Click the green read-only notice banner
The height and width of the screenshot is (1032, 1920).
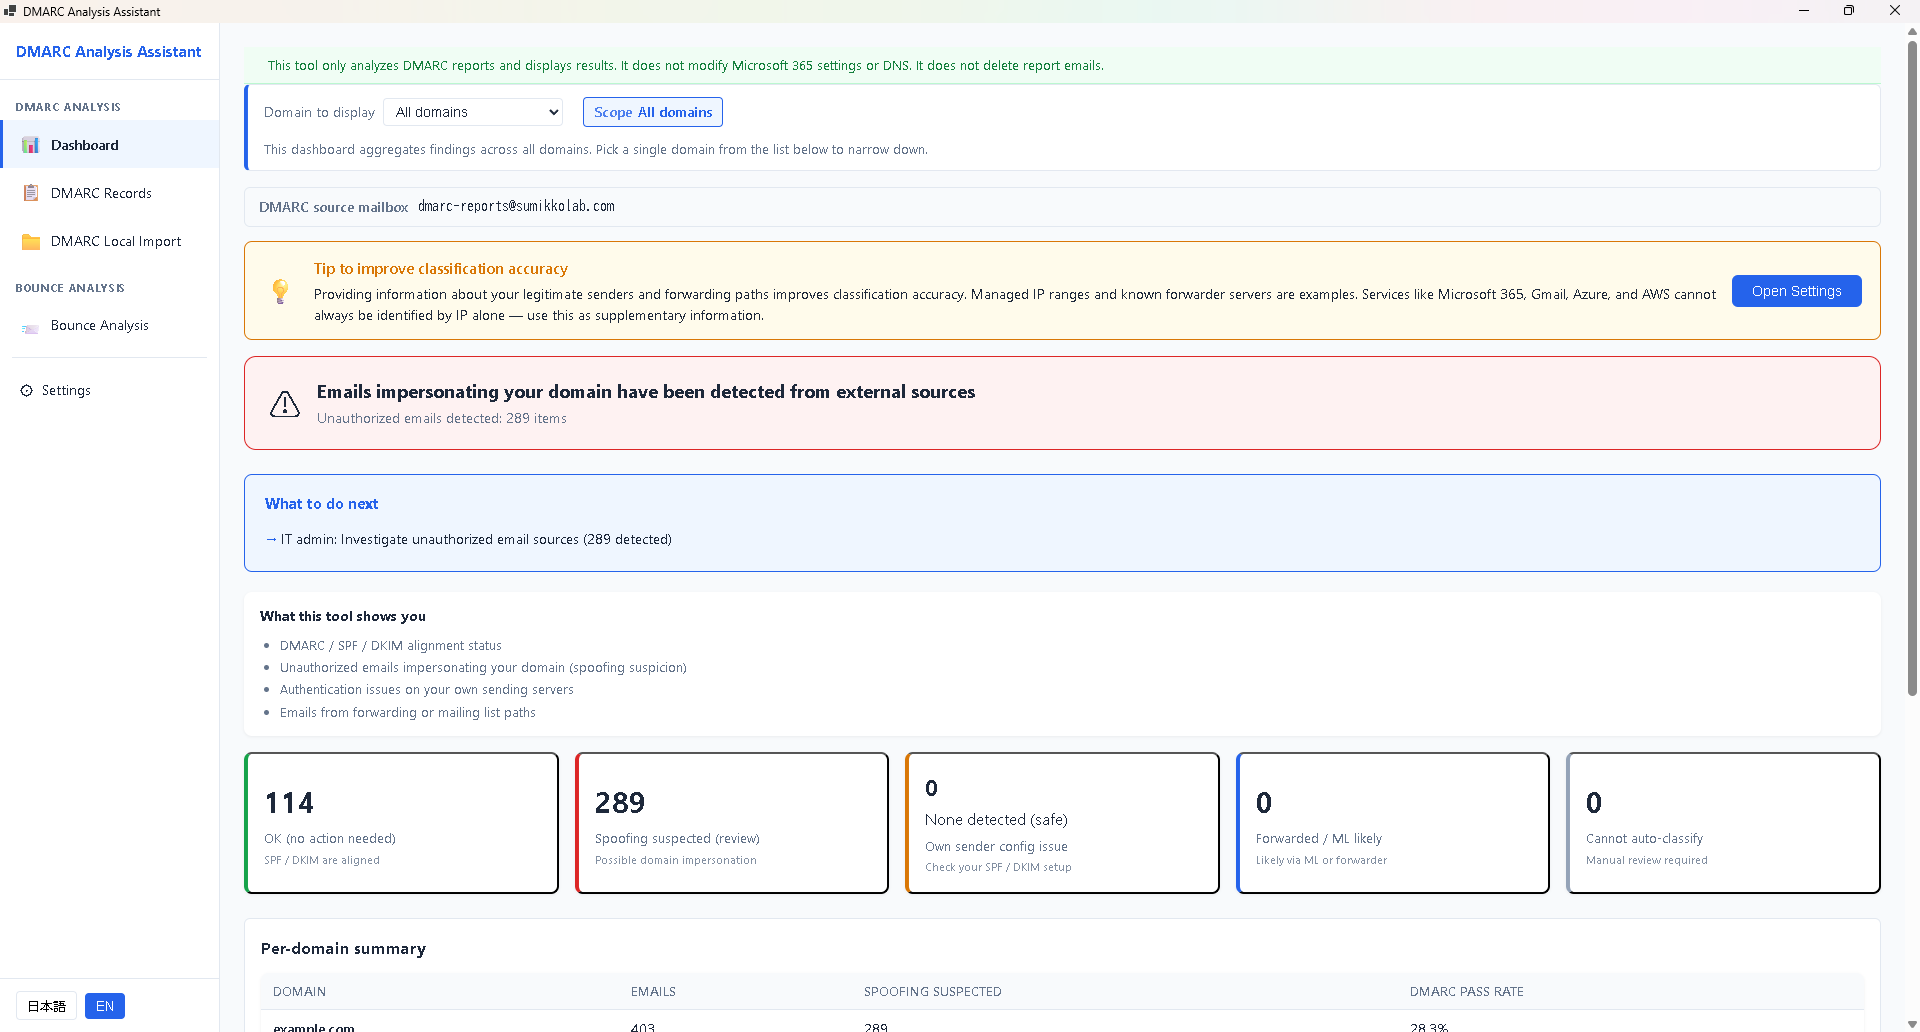(x=1062, y=65)
